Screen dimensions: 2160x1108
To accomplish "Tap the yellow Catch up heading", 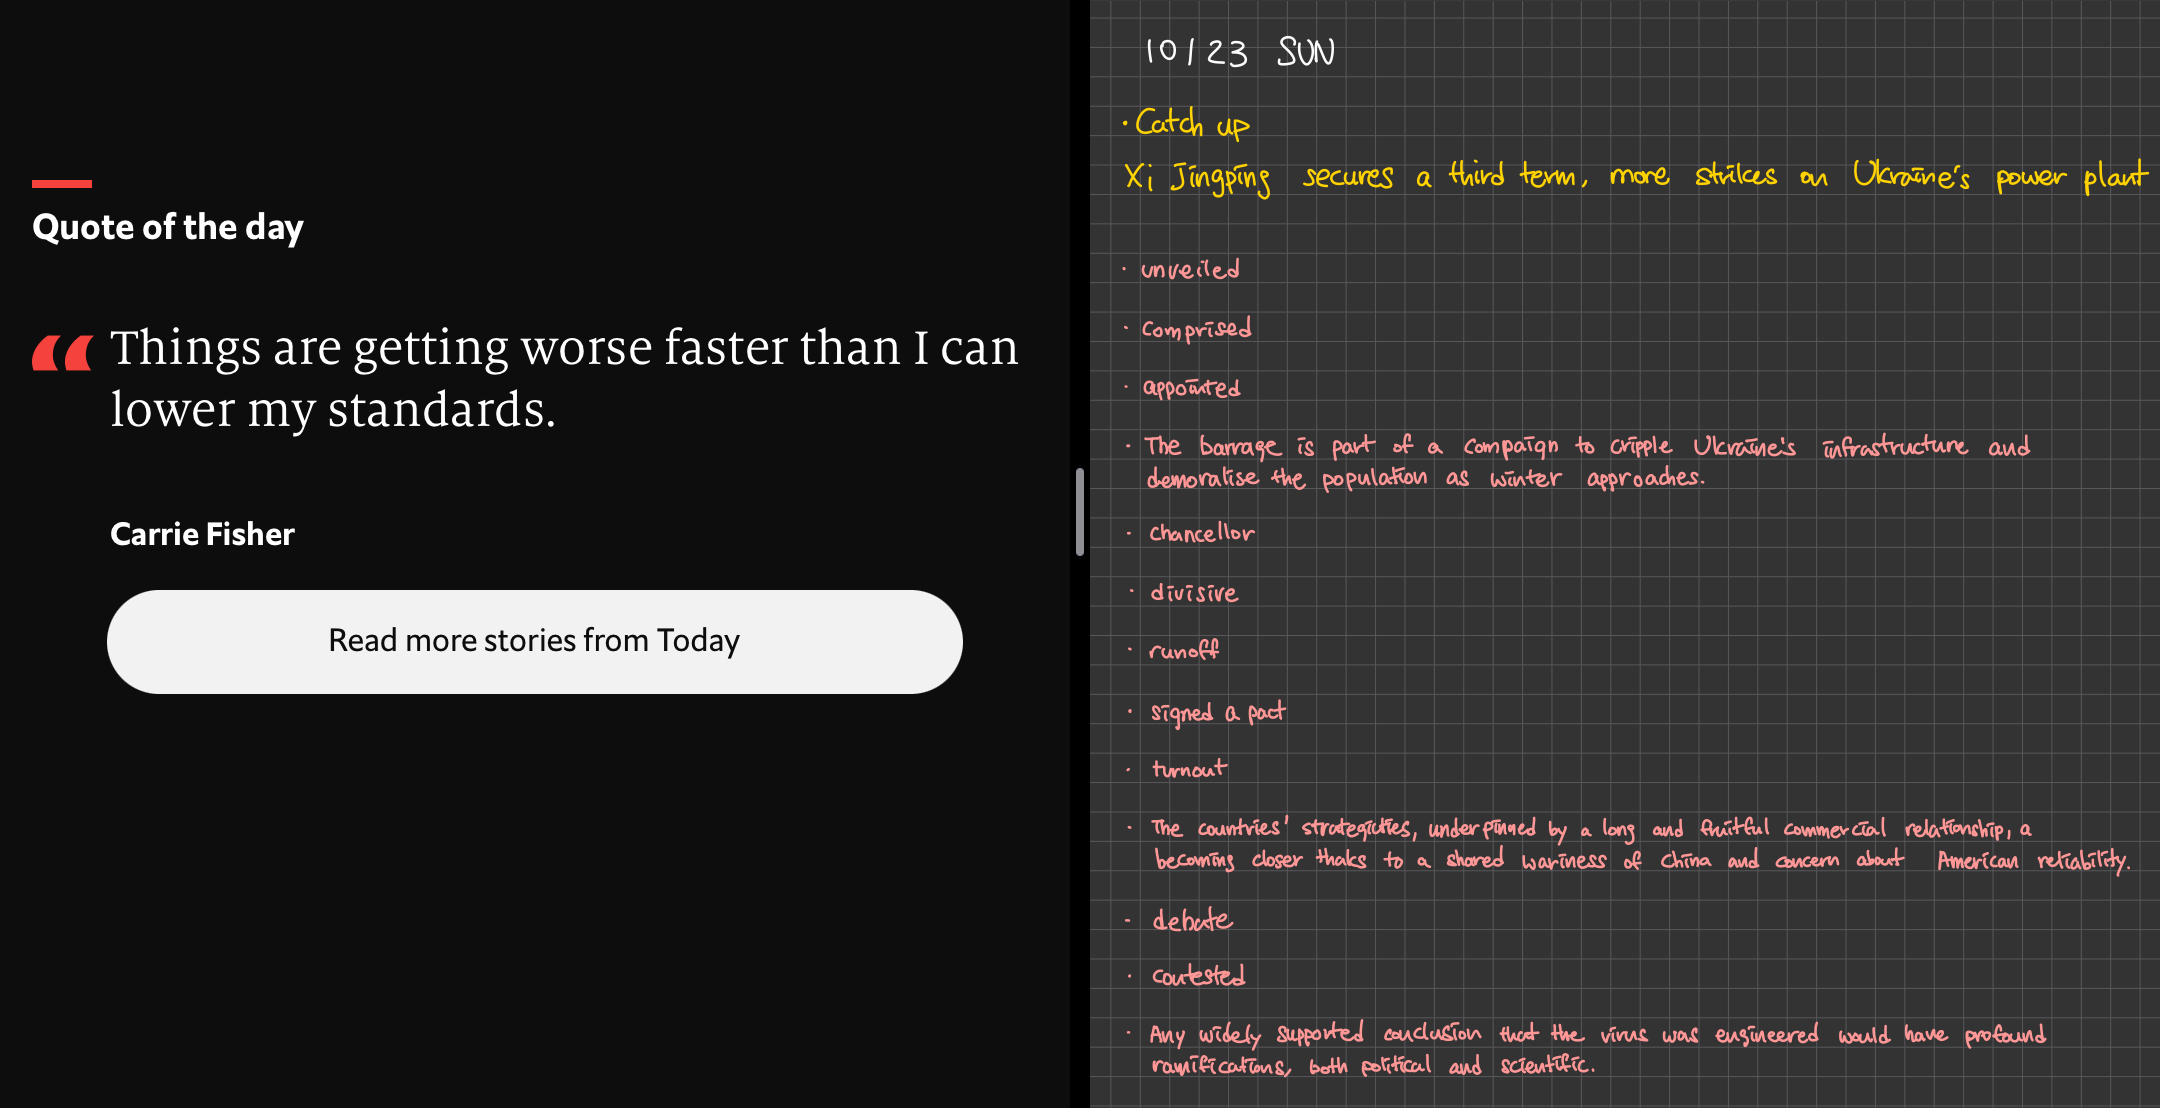I will [1192, 124].
